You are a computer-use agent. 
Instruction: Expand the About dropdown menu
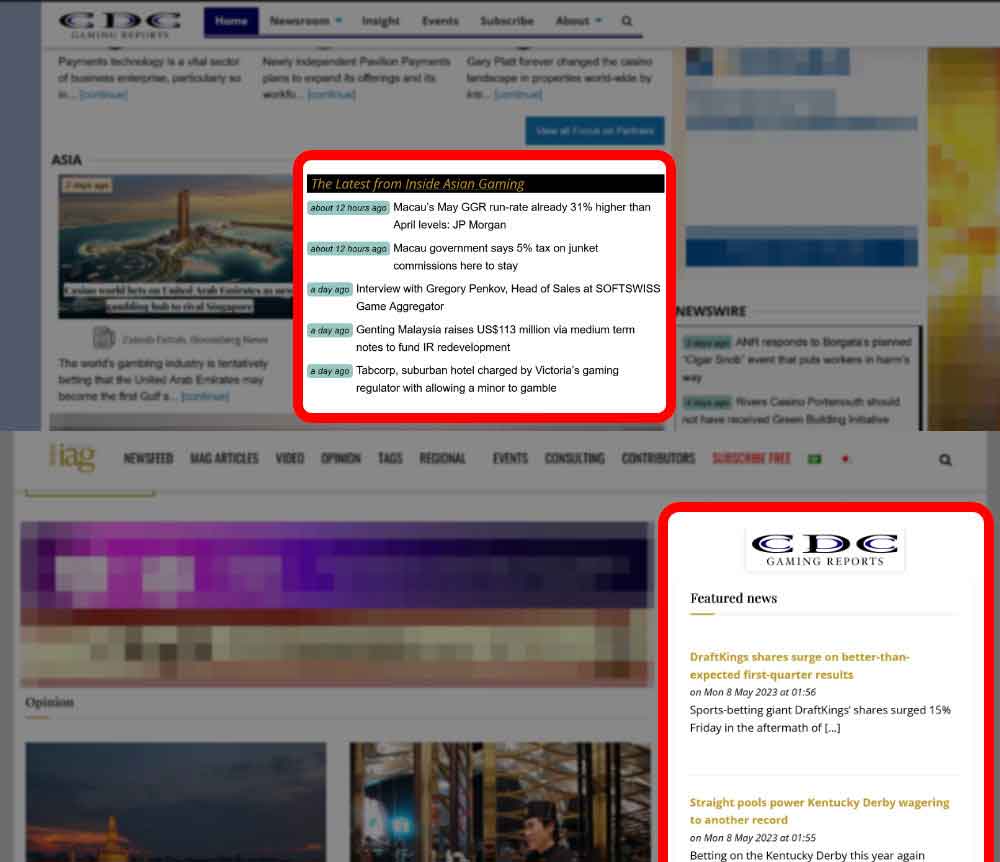[578, 21]
